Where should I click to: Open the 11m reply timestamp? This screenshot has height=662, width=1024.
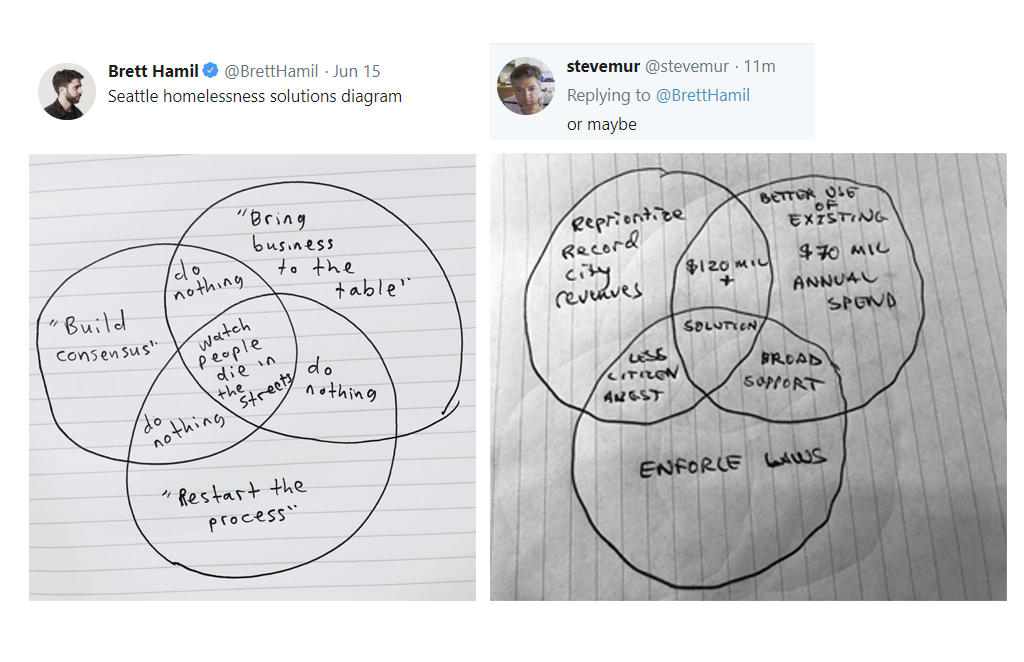(x=760, y=67)
